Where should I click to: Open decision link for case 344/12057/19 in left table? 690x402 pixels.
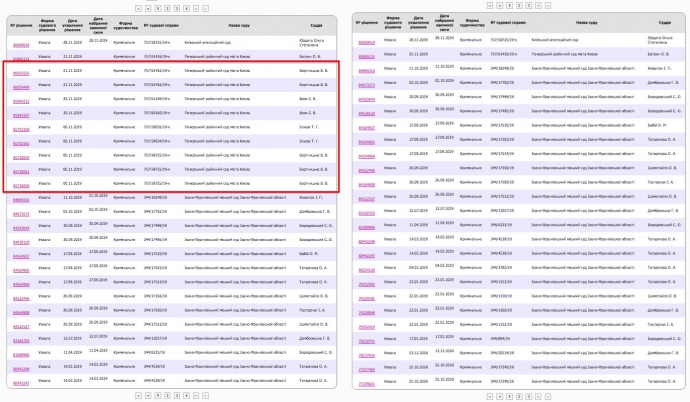click(20, 340)
